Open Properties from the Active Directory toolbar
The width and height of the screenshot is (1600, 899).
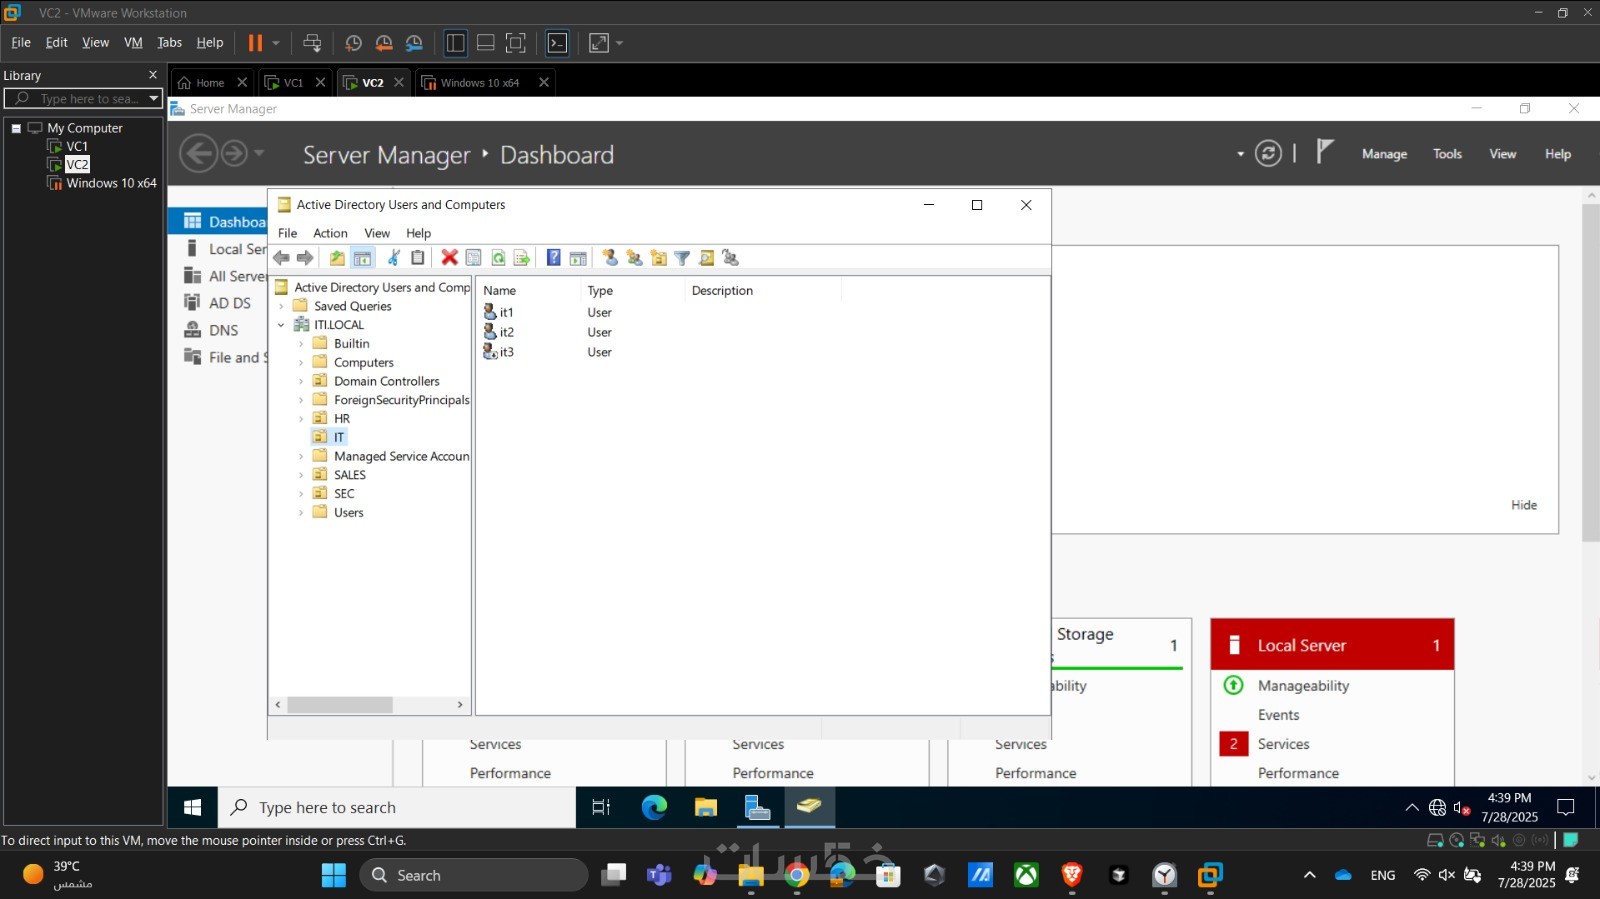click(x=474, y=258)
